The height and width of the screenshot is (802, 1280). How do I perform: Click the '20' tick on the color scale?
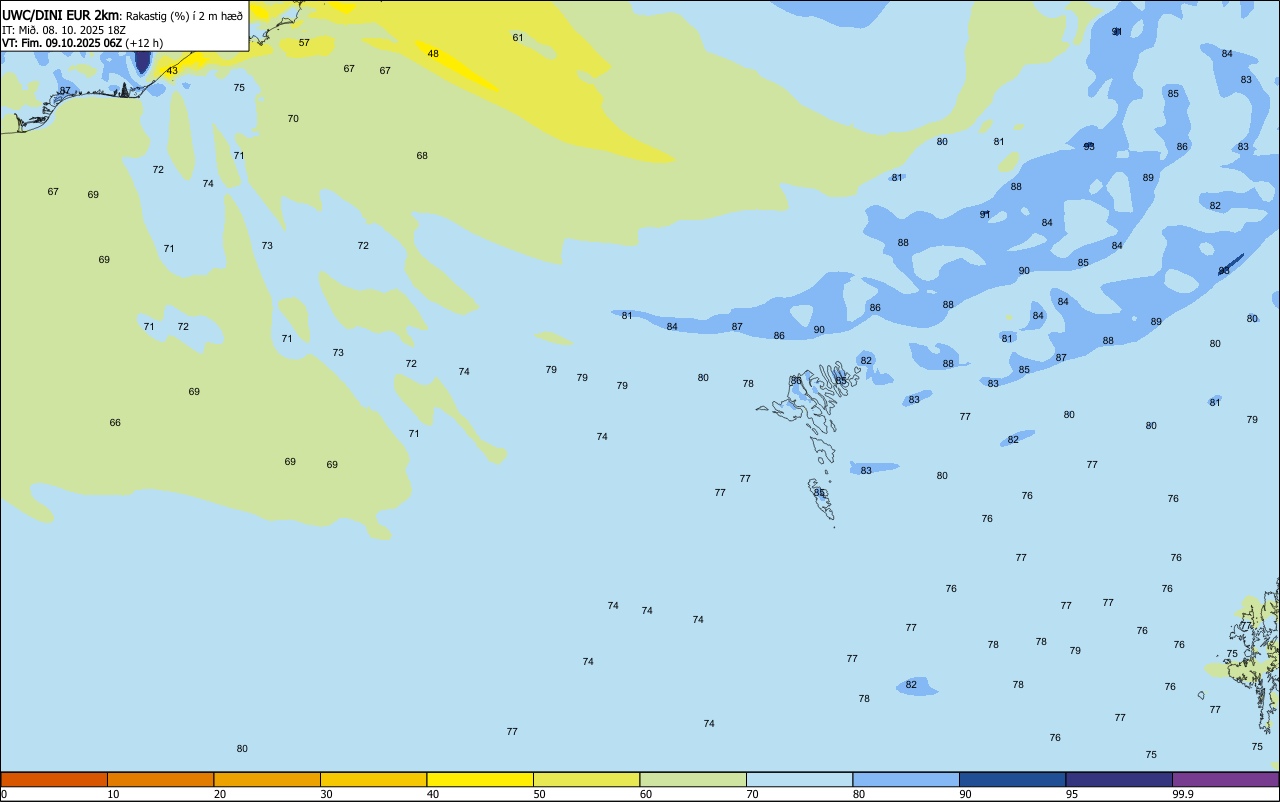coord(220,794)
